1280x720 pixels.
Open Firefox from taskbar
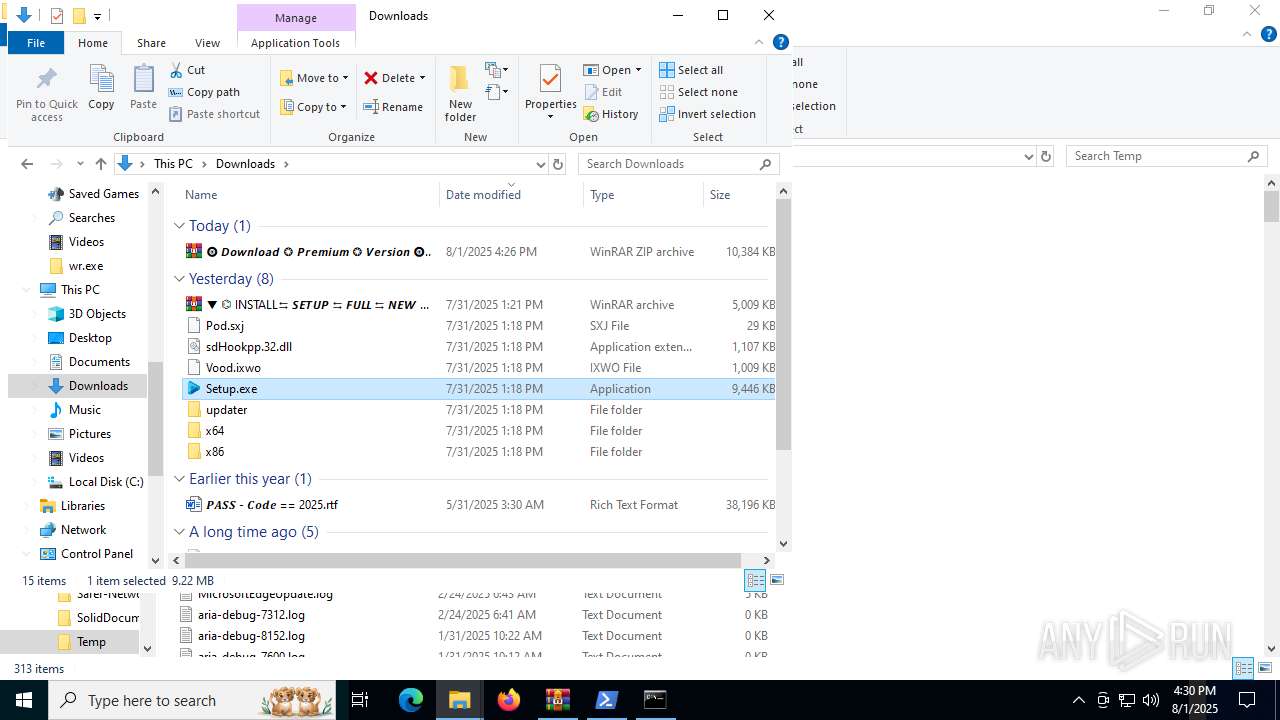tap(509, 700)
